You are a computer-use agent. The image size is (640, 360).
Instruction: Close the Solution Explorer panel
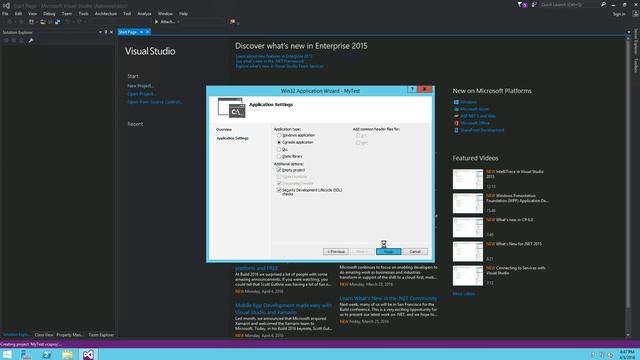(x=111, y=32)
